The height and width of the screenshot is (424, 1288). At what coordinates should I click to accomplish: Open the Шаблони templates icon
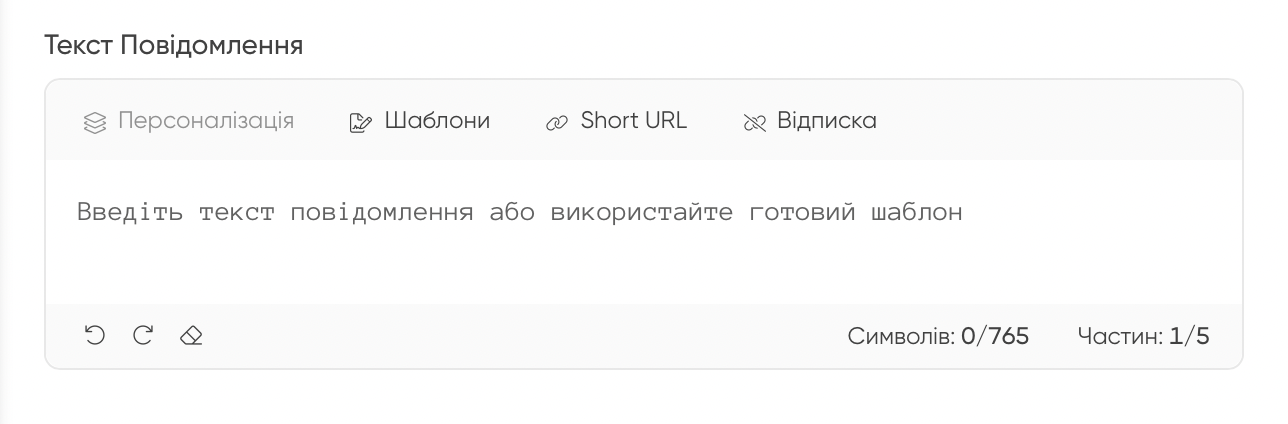360,123
